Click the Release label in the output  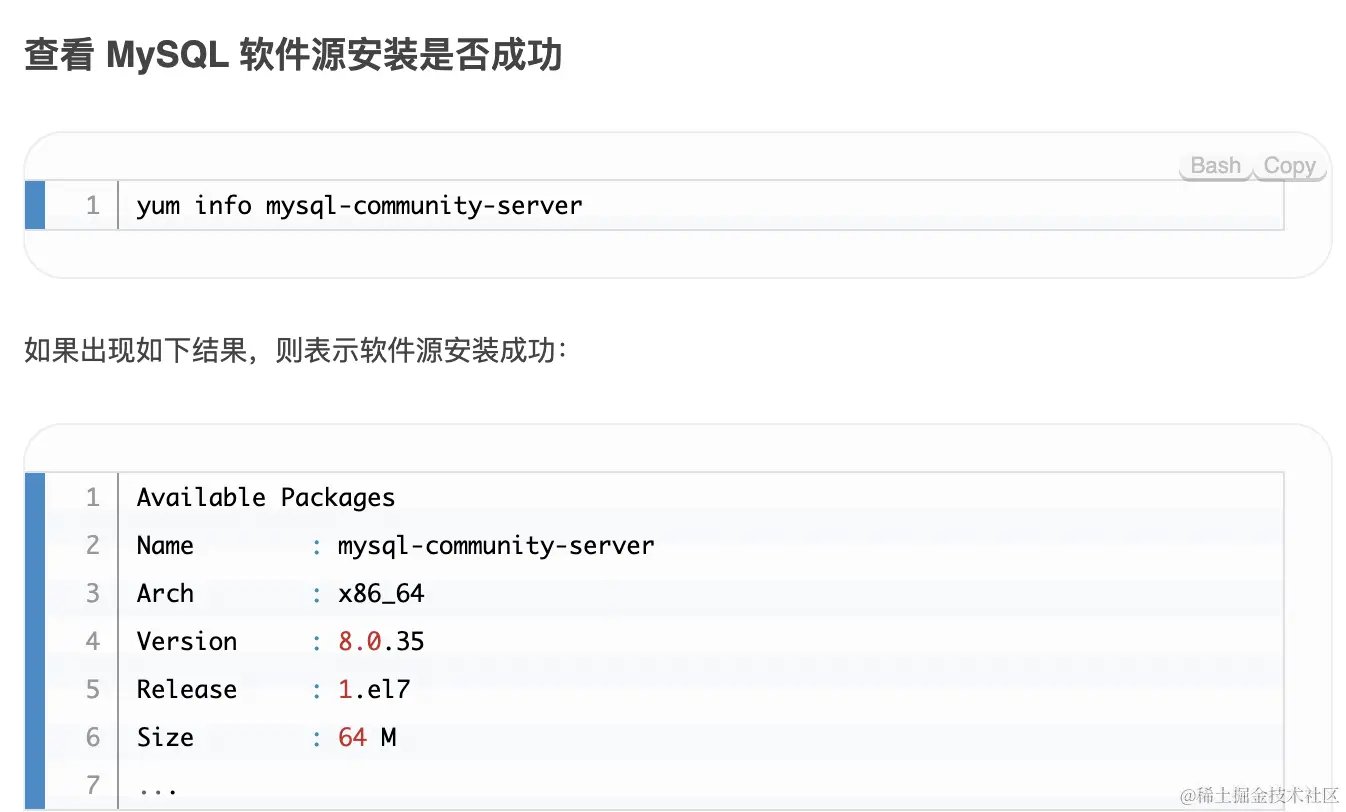pyautogui.click(x=187, y=690)
